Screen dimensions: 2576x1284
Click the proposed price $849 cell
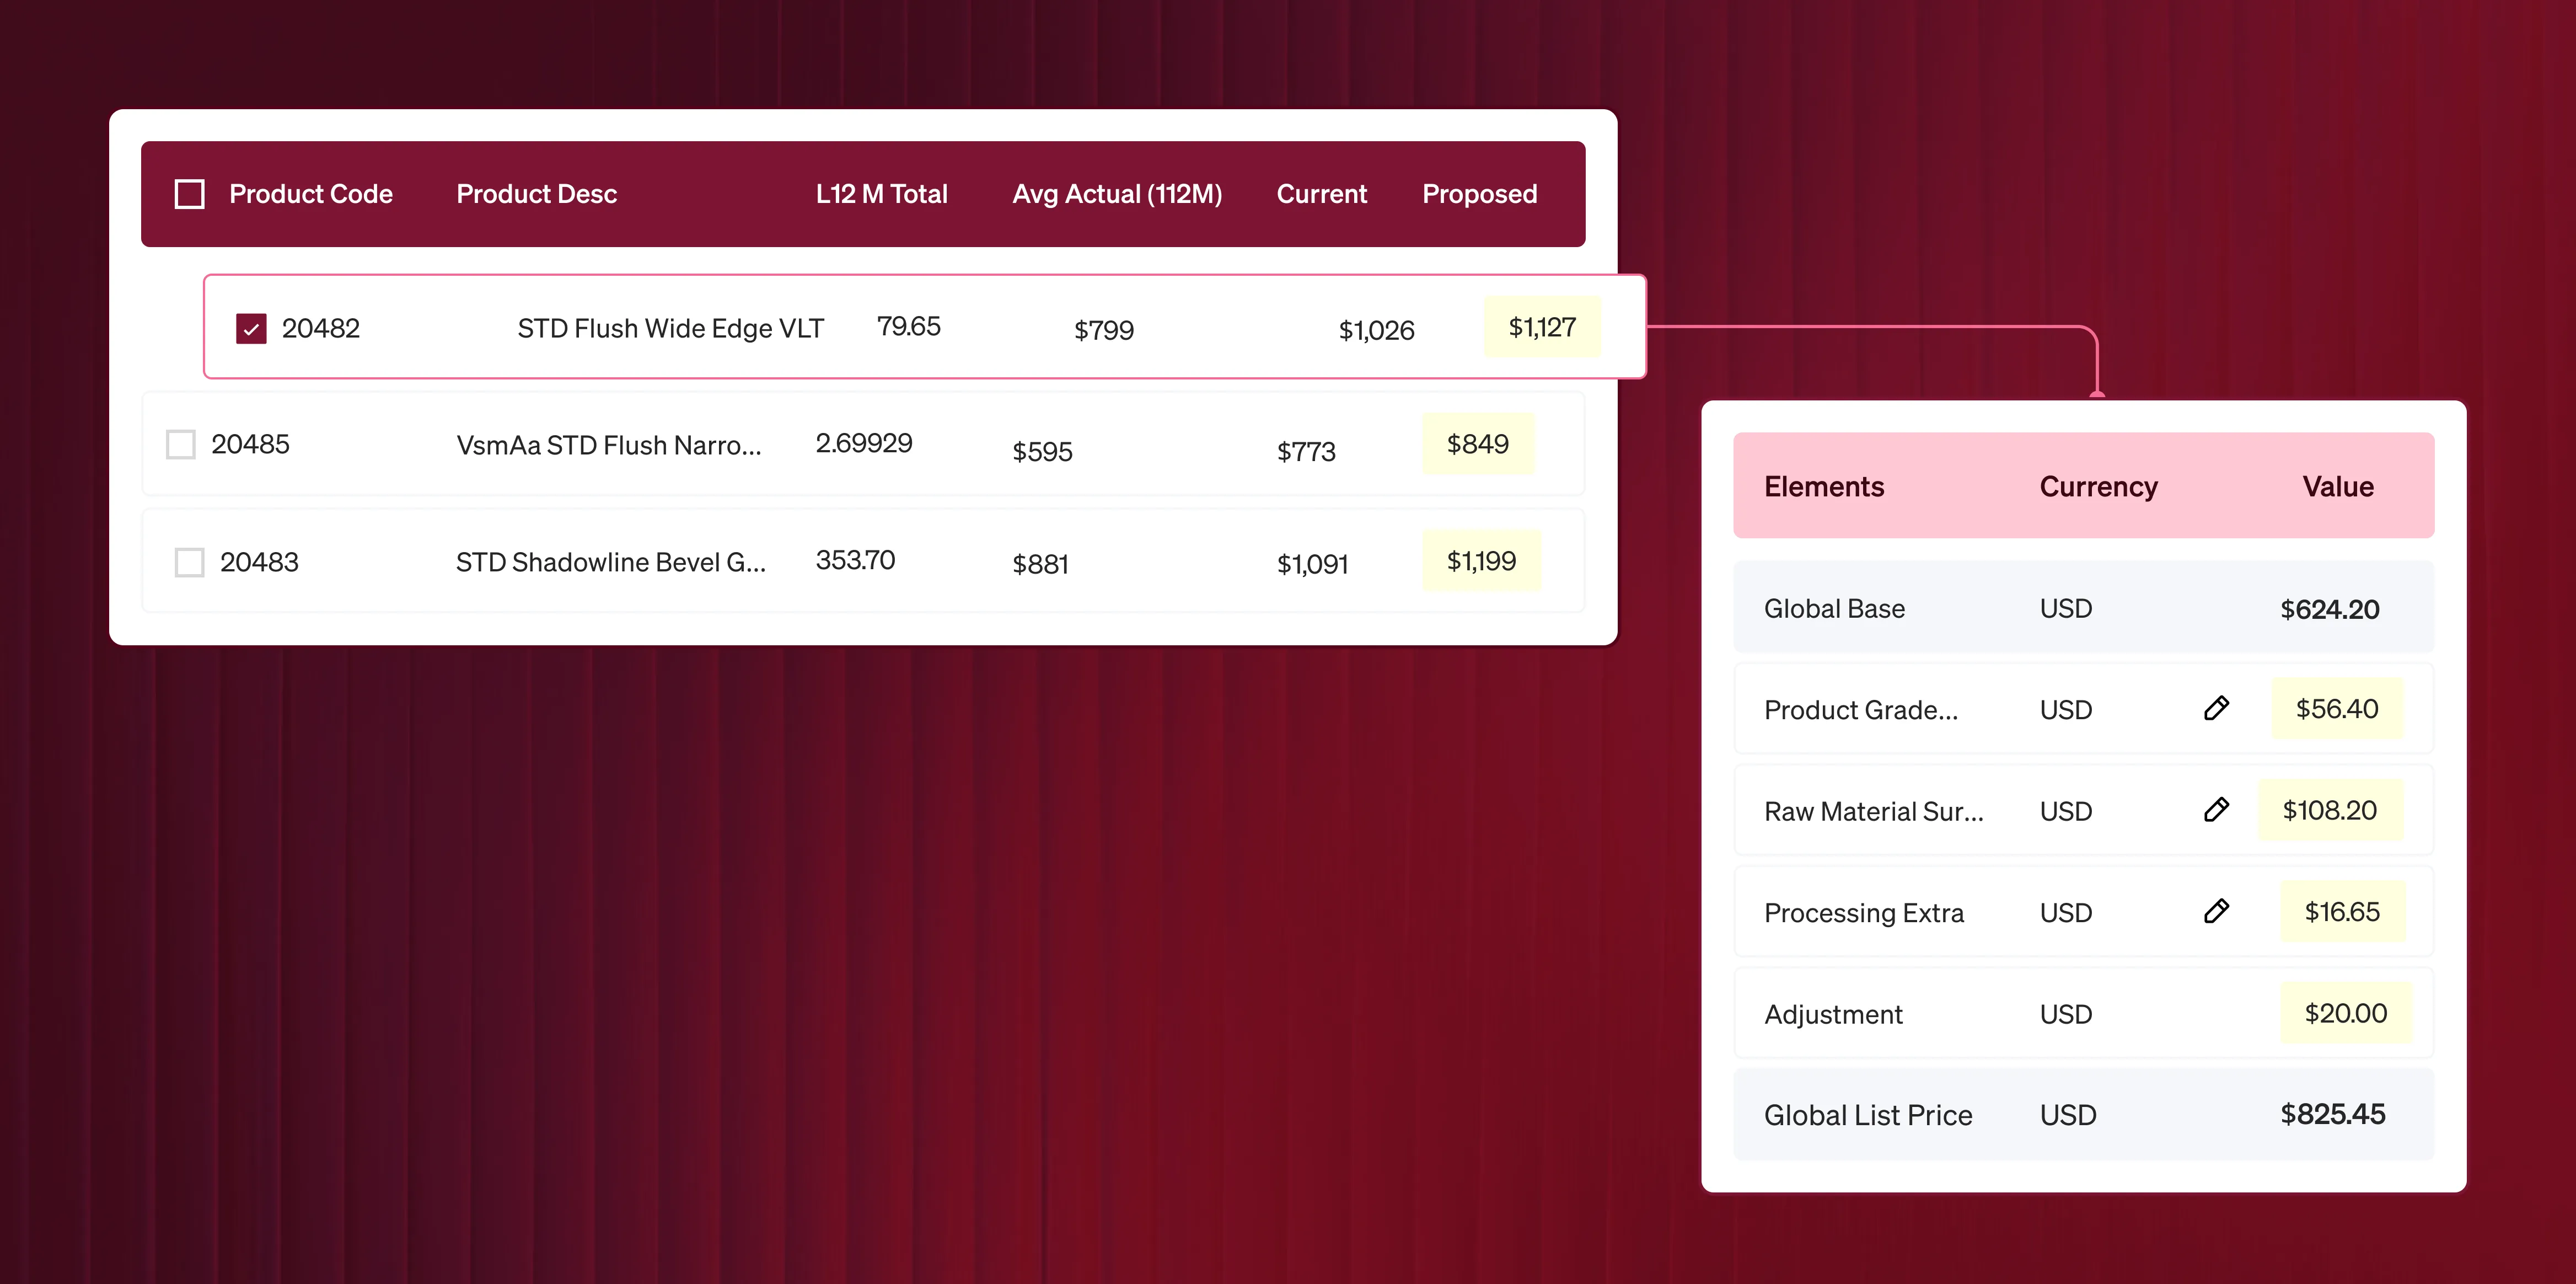(x=1477, y=444)
